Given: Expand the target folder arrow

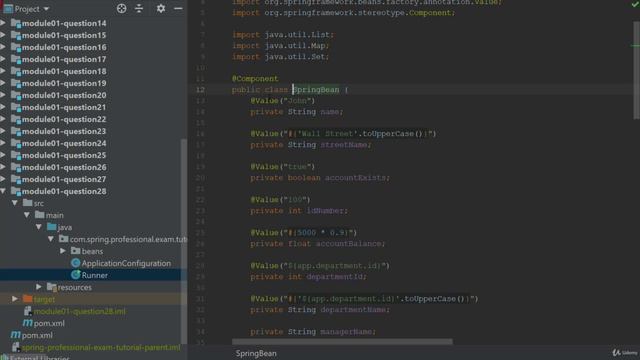Looking at the screenshot, I should [x=15, y=299].
